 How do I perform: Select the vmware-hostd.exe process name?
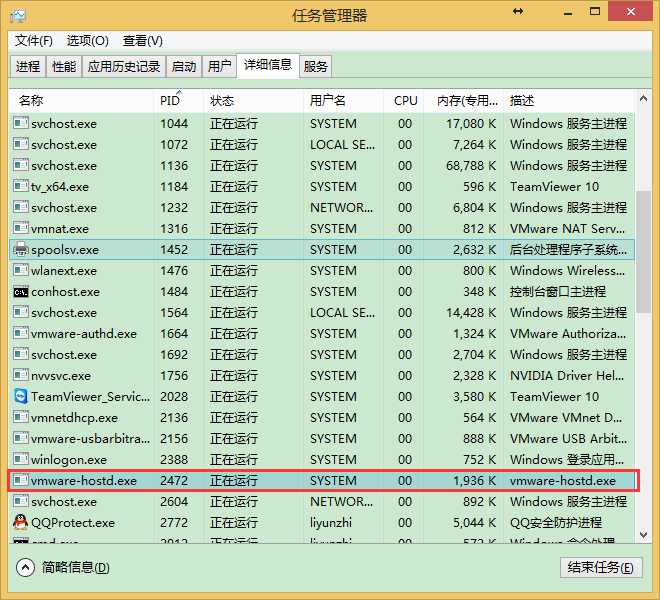click(84, 480)
